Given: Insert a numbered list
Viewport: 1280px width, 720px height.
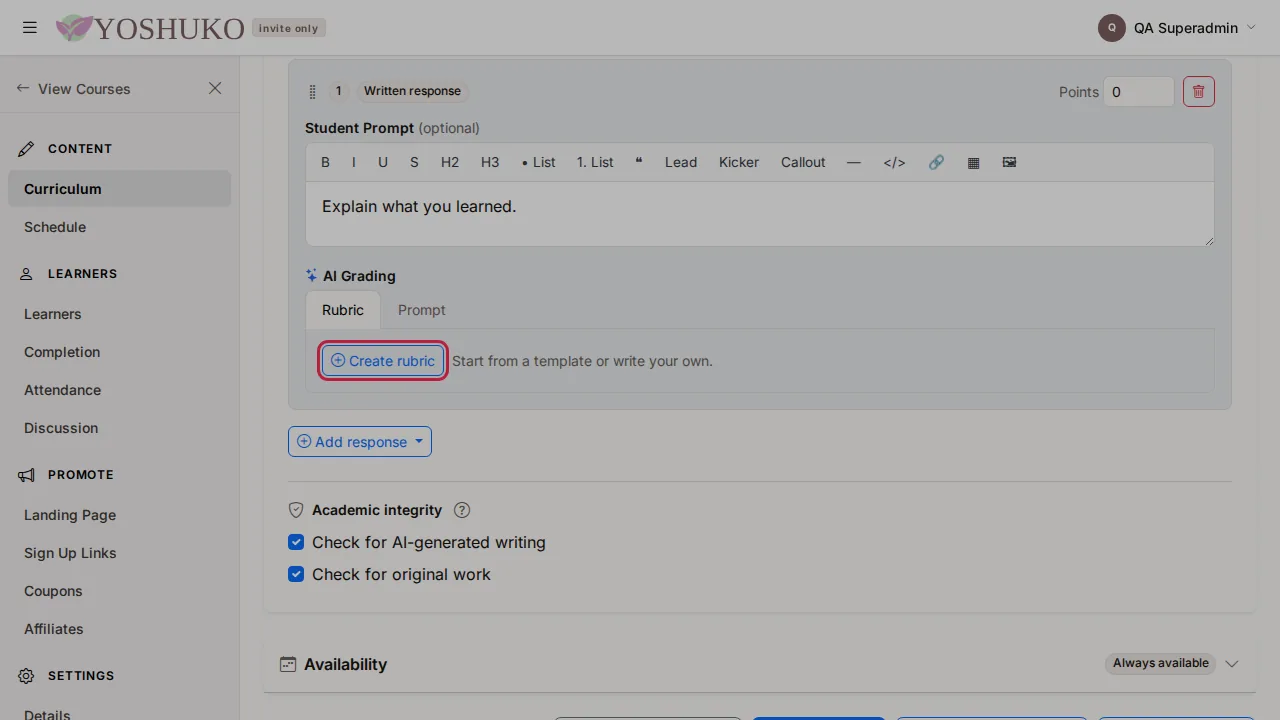Looking at the screenshot, I should 595,162.
